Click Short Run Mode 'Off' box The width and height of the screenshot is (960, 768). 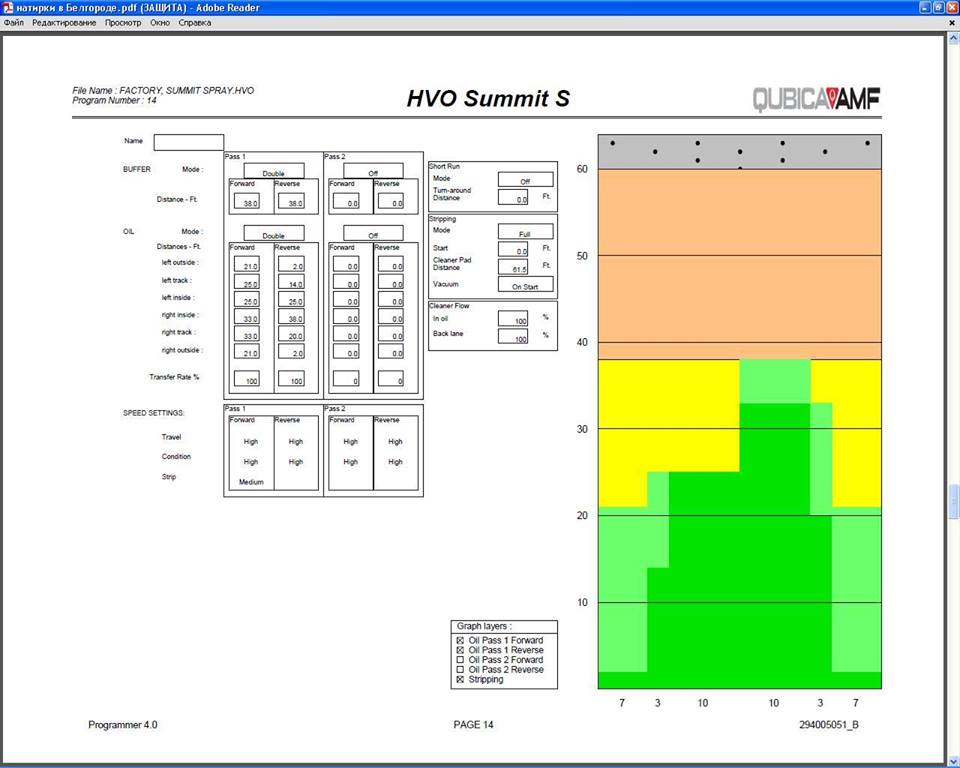[x=525, y=179]
